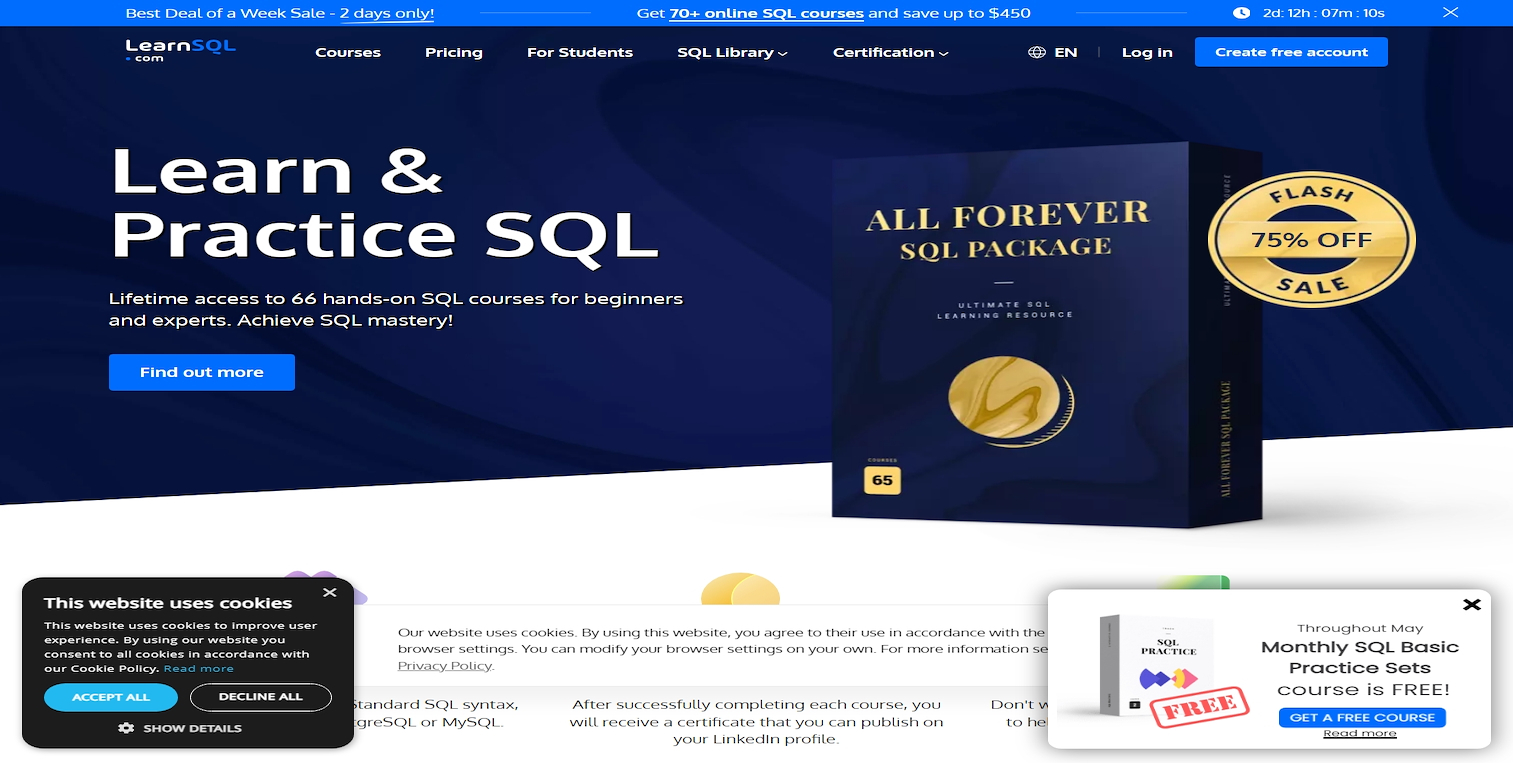Open the LearnSQL.com logo homepage link

[x=180, y=51]
